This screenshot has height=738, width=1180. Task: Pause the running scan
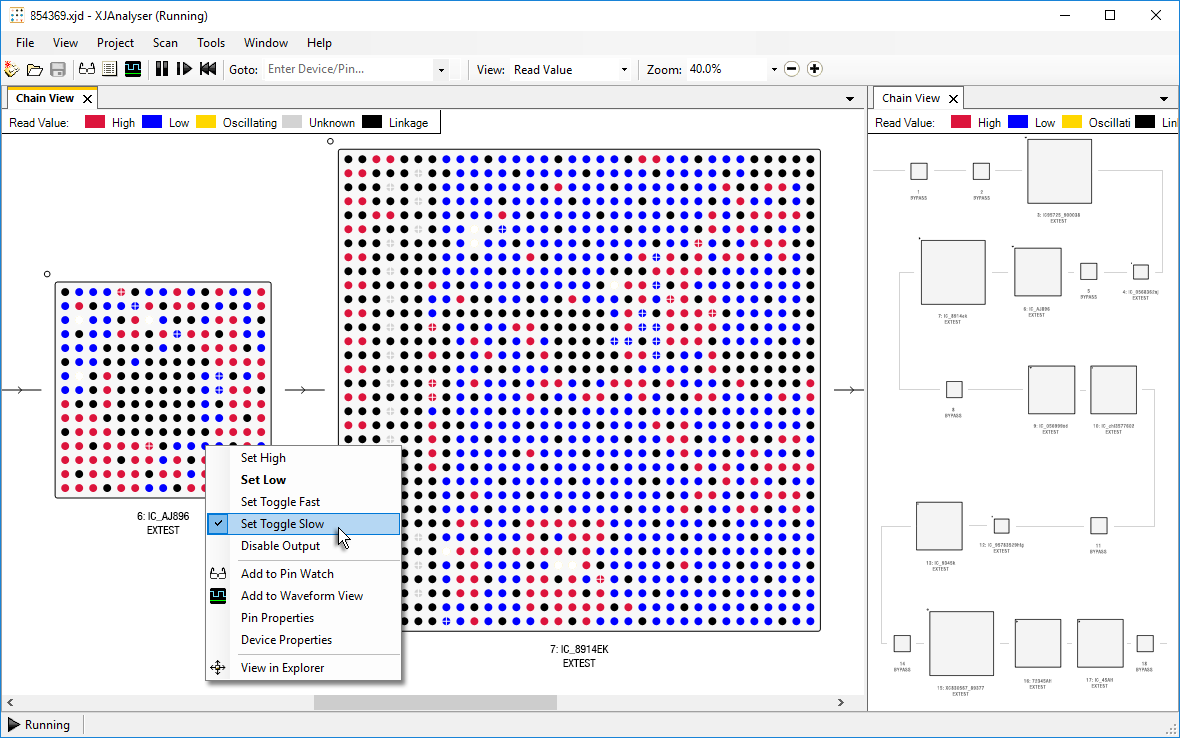(163, 68)
